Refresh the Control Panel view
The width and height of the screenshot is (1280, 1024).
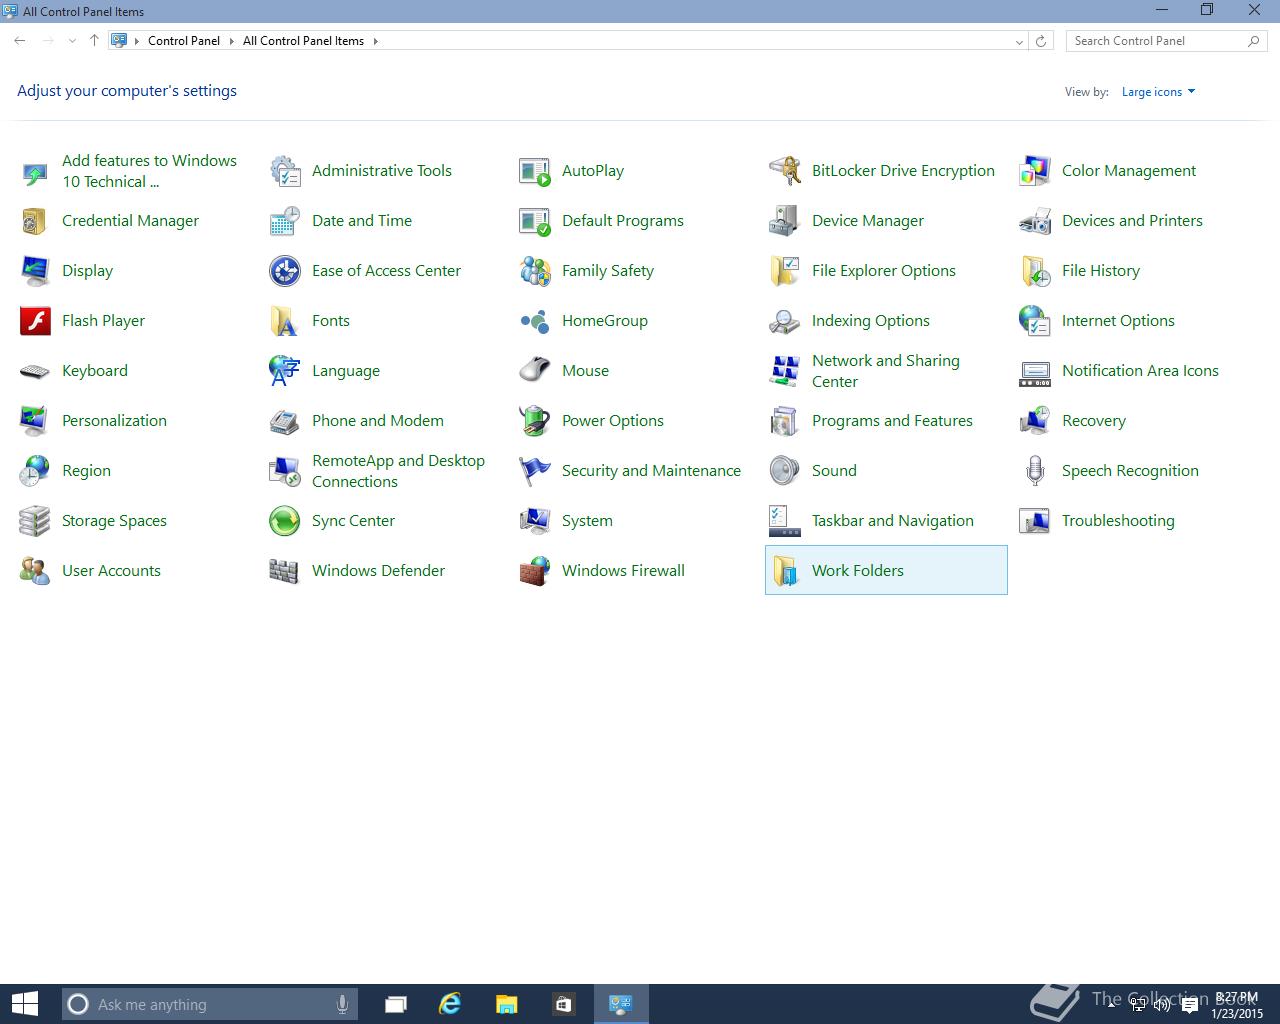tap(1041, 41)
